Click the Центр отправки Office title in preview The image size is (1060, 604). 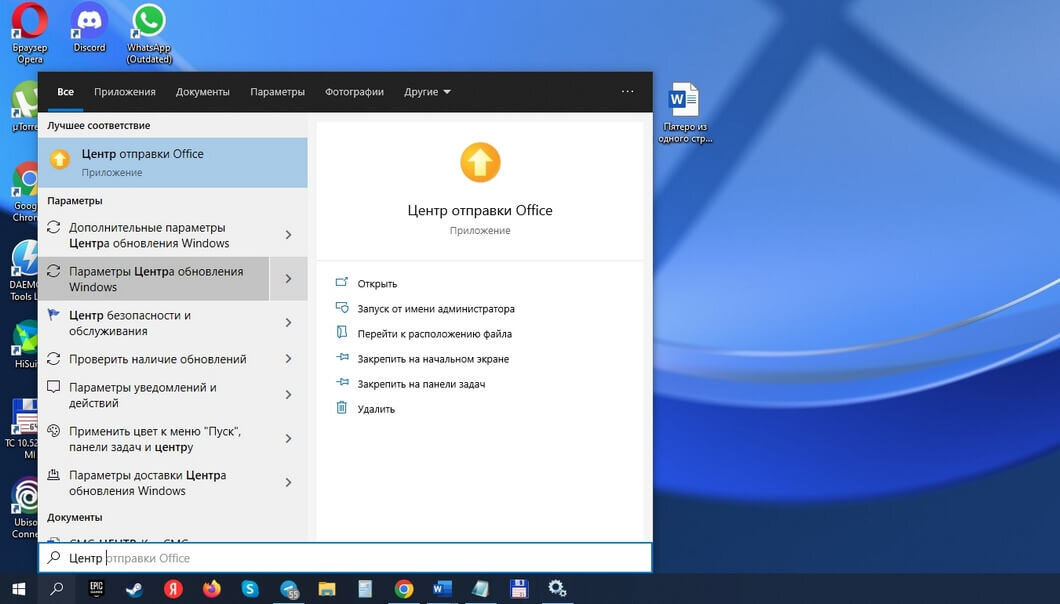click(480, 210)
